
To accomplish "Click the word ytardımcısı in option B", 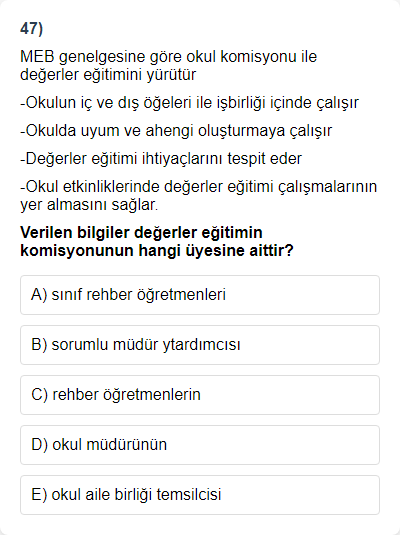I will pos(201,345).
